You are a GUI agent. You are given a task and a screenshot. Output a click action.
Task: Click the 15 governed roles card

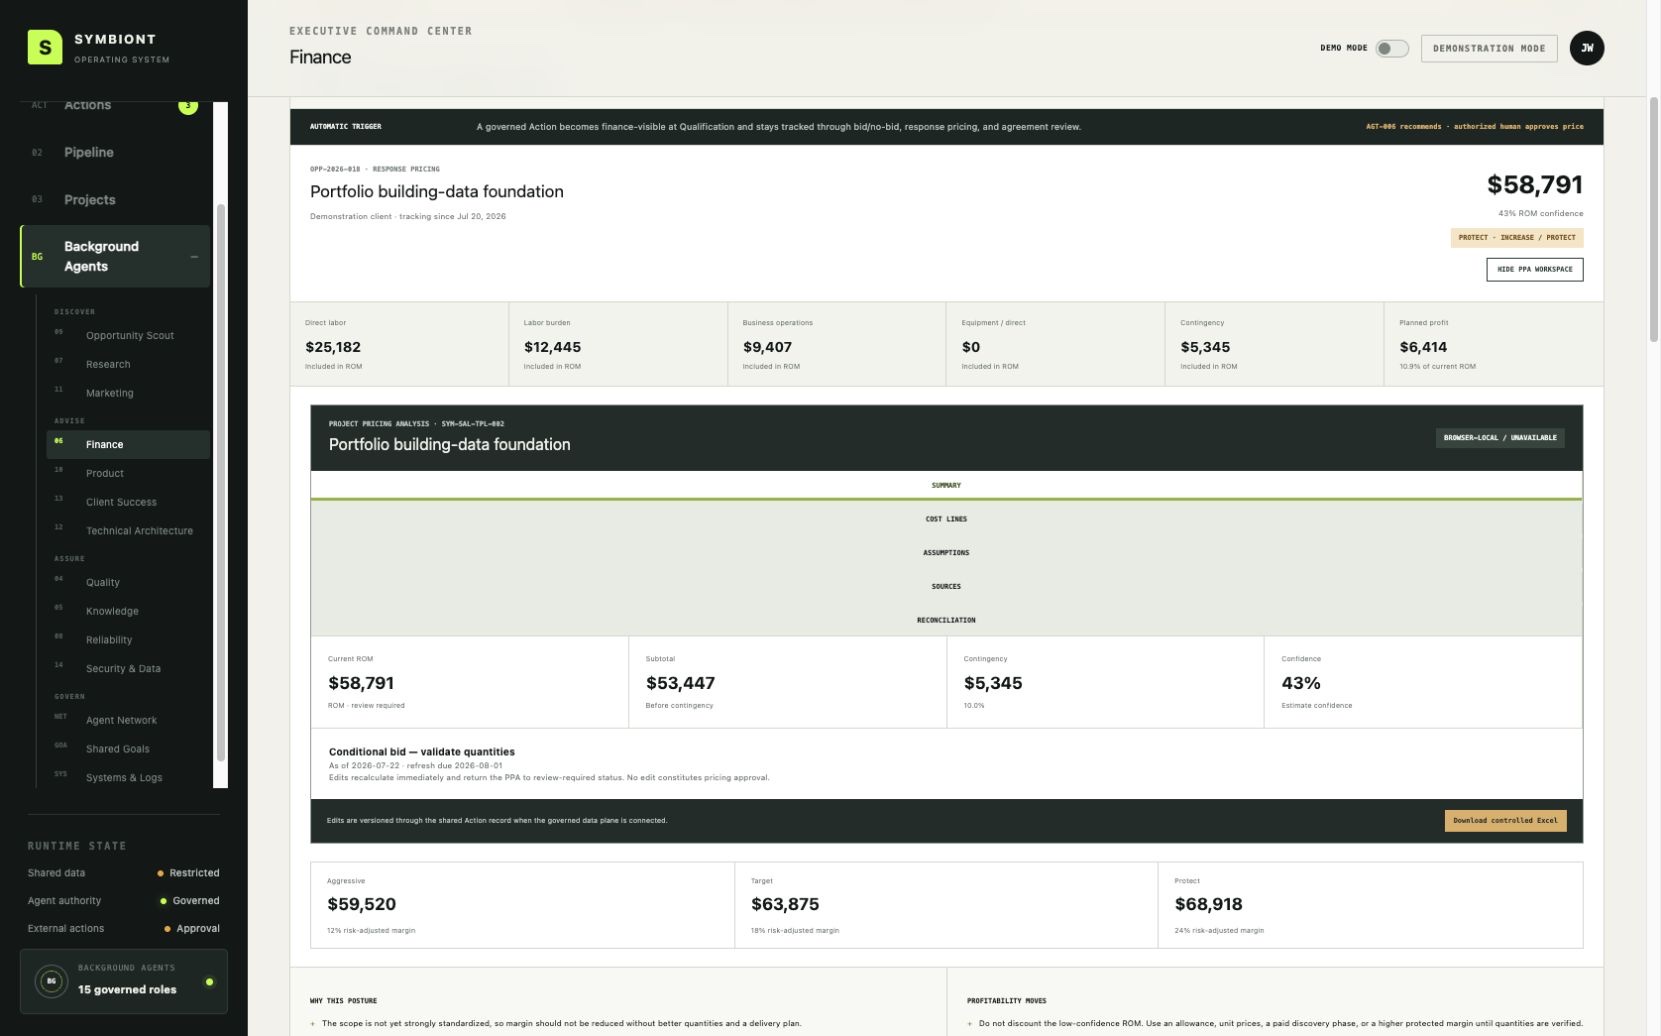124,982
